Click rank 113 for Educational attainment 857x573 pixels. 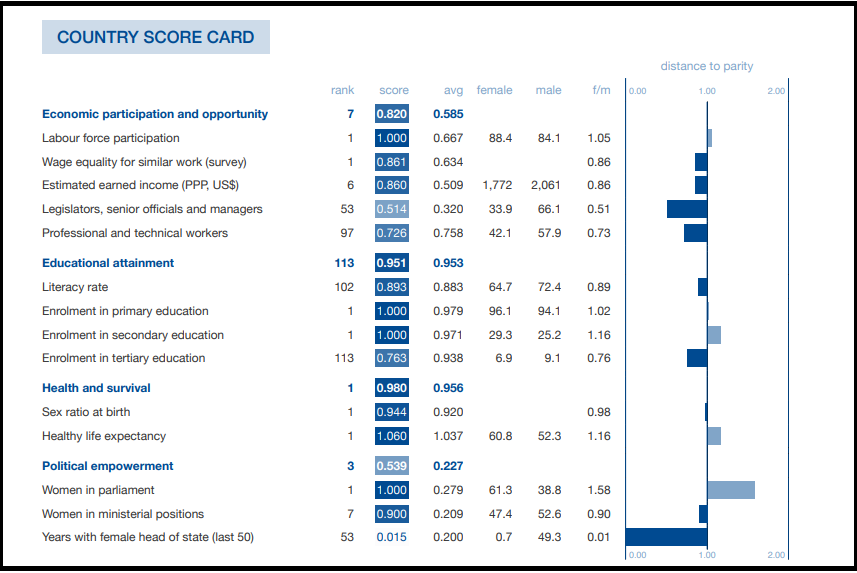coord(344,263)
